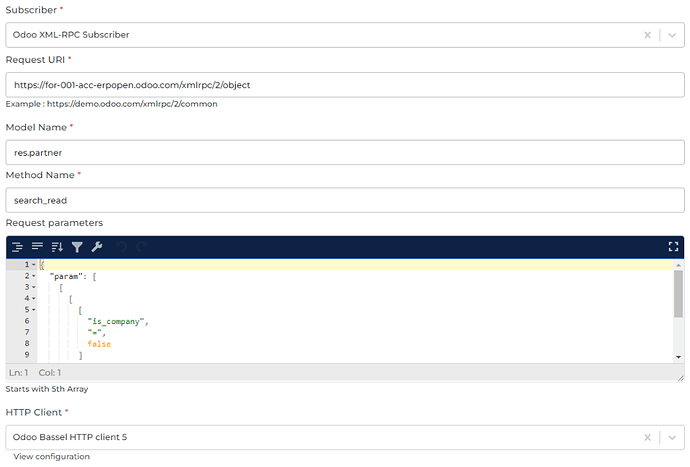Open the filter tool in the JSON editor
Screen dimensions: 690x467
pyautogui.click(x=77, y=247)
